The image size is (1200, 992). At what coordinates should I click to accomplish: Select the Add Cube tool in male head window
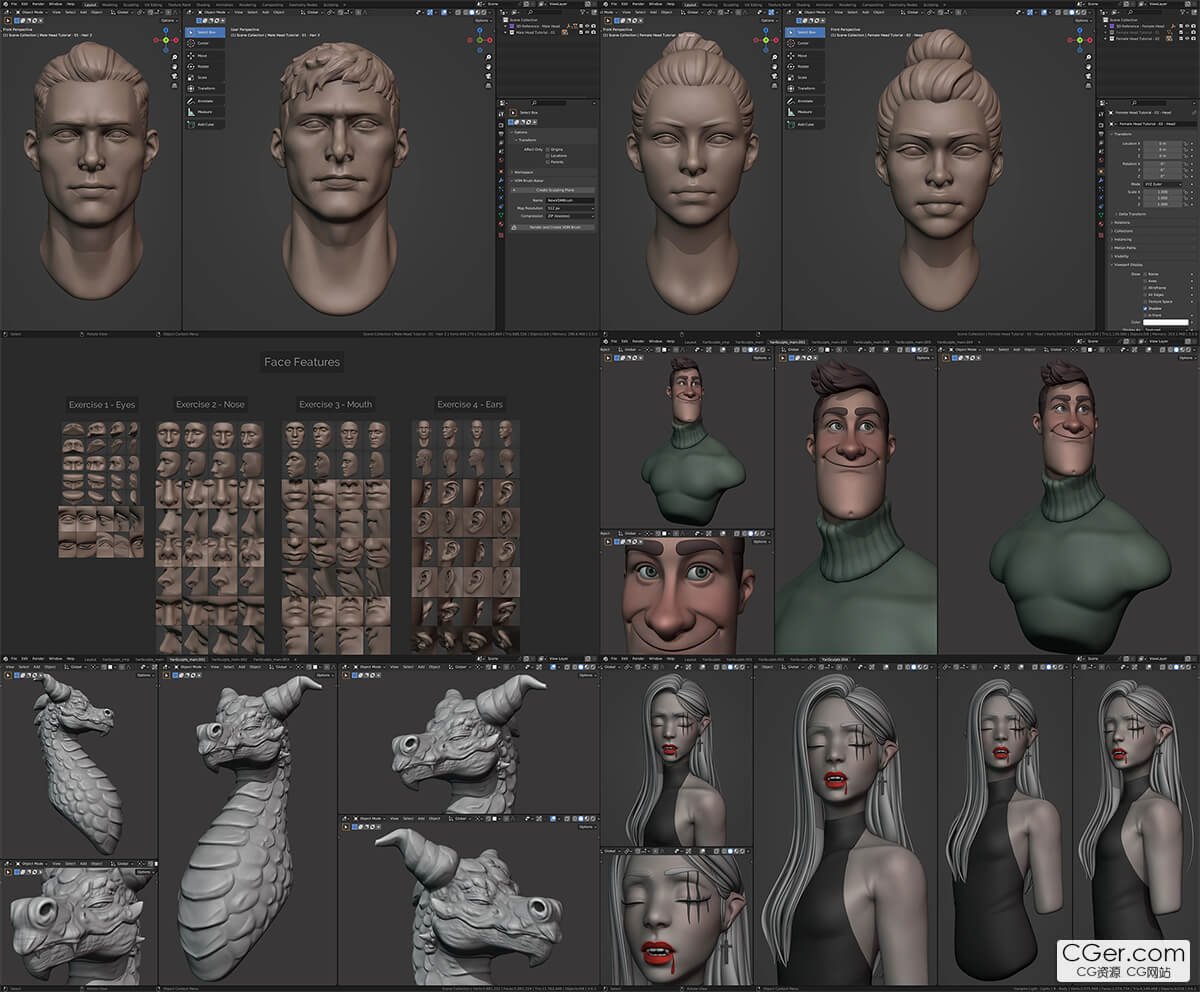203,124
